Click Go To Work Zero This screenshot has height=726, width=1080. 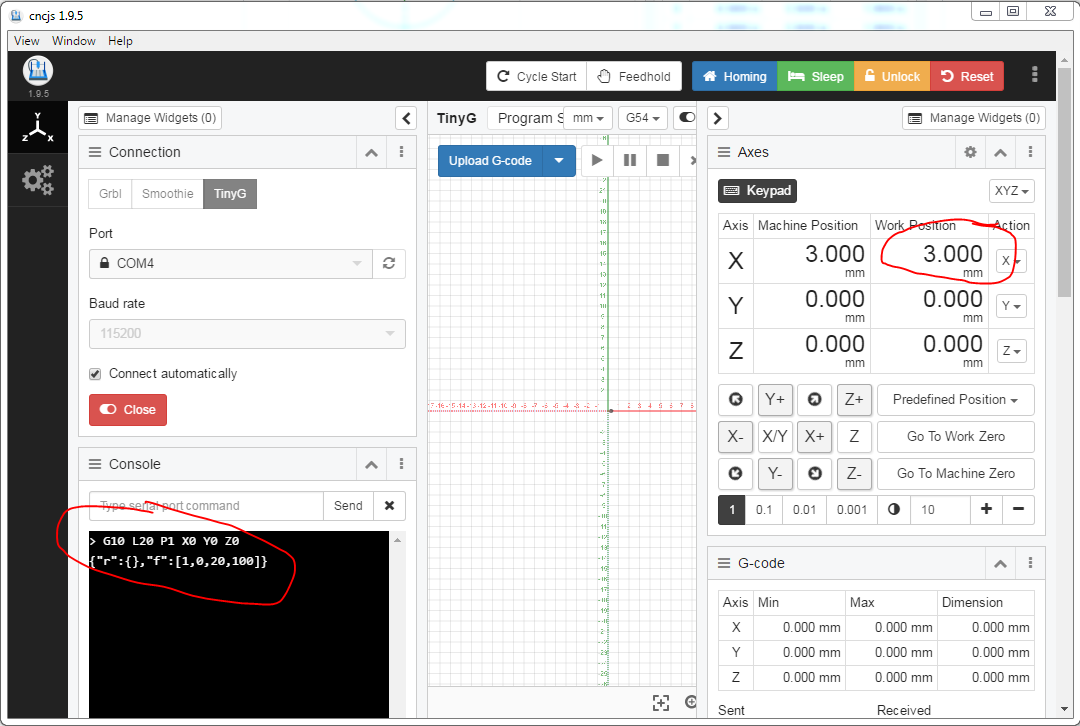[x=955, y=436]
